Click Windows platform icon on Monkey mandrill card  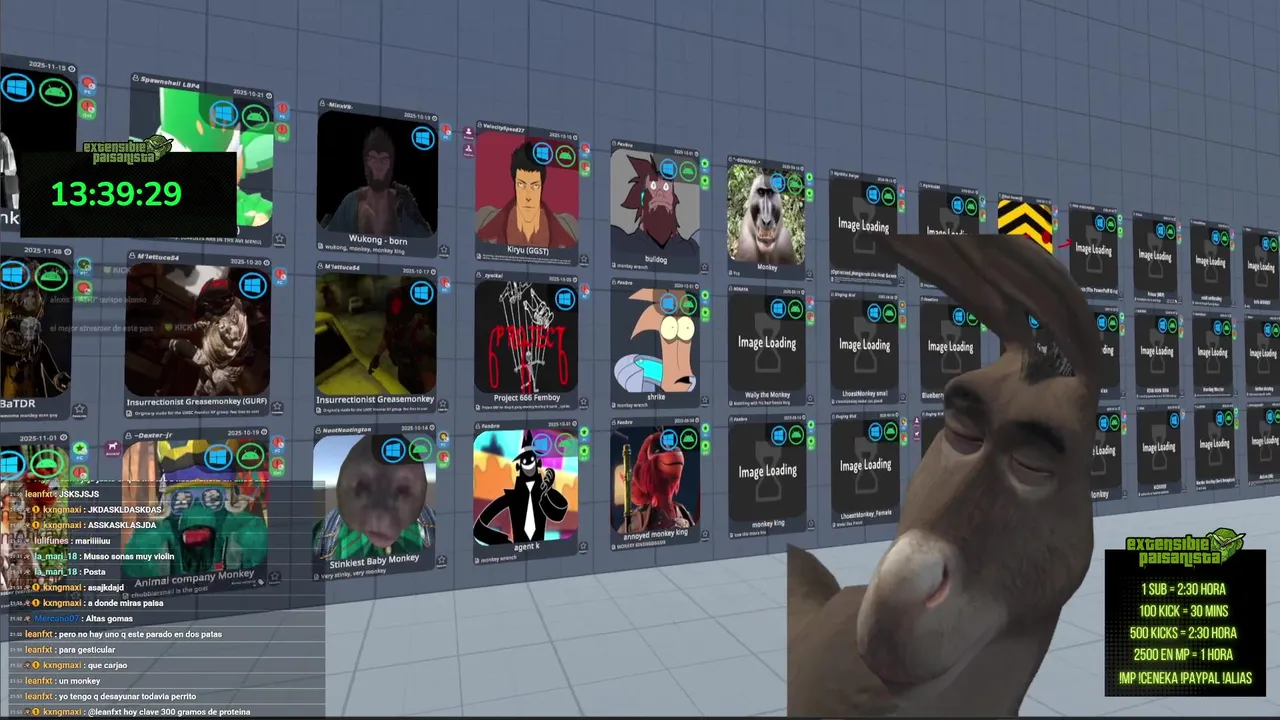(777, 183)
